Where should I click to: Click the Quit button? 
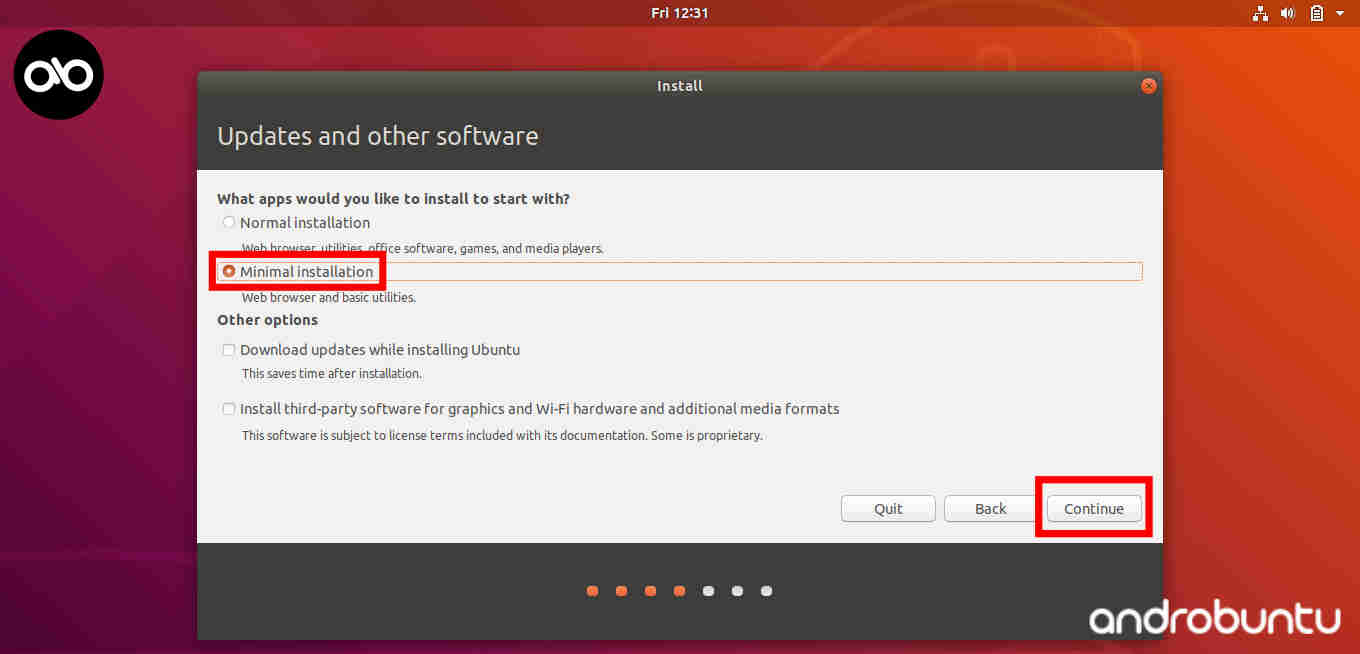coord(888,508)
